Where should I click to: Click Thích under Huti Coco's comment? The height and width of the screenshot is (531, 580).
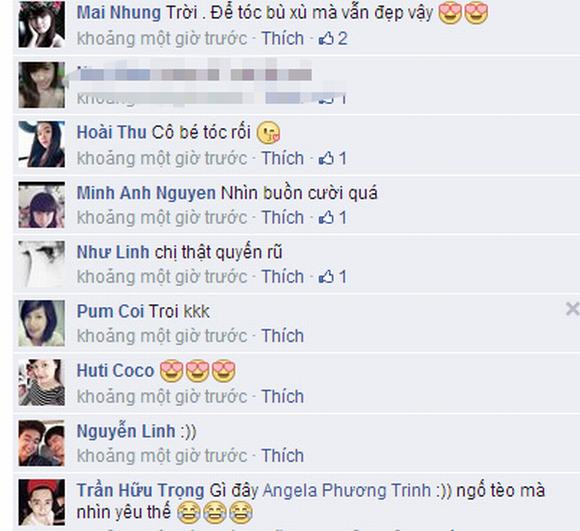click(283, 396)
